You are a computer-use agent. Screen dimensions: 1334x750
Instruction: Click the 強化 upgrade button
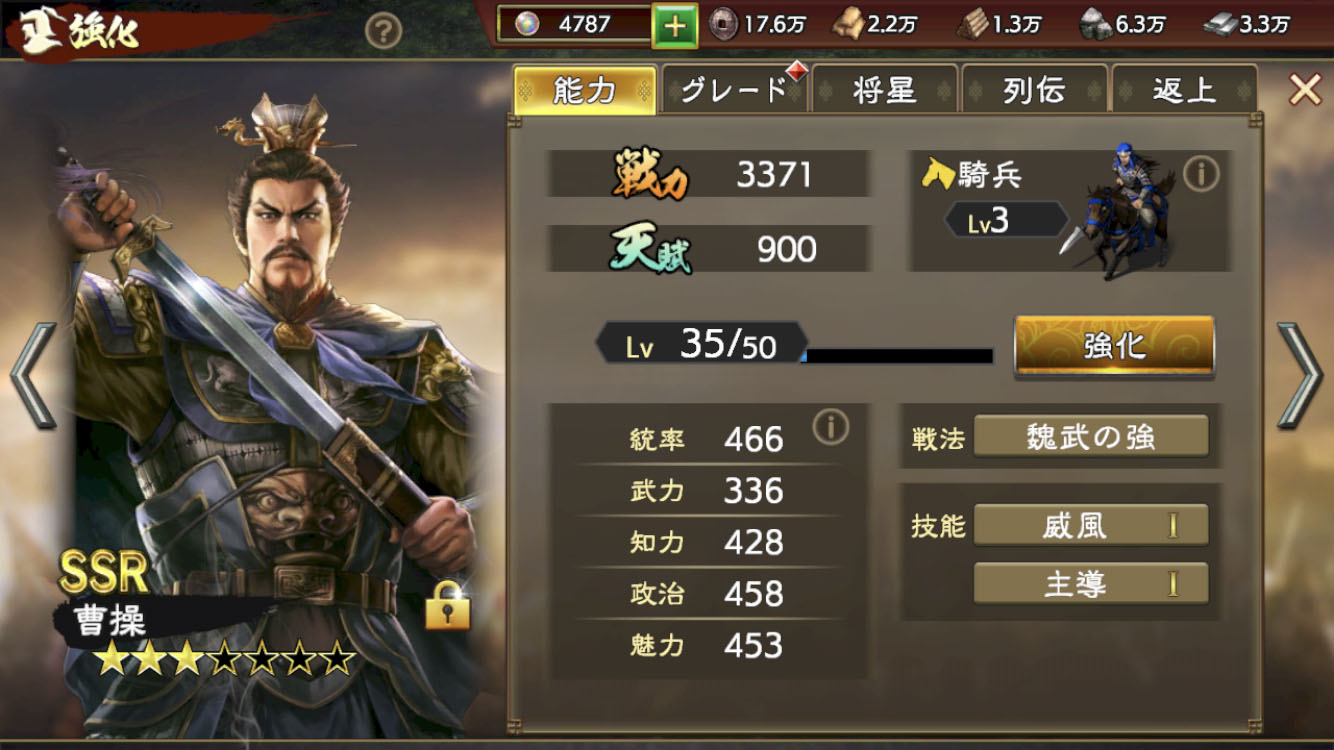1114,346
